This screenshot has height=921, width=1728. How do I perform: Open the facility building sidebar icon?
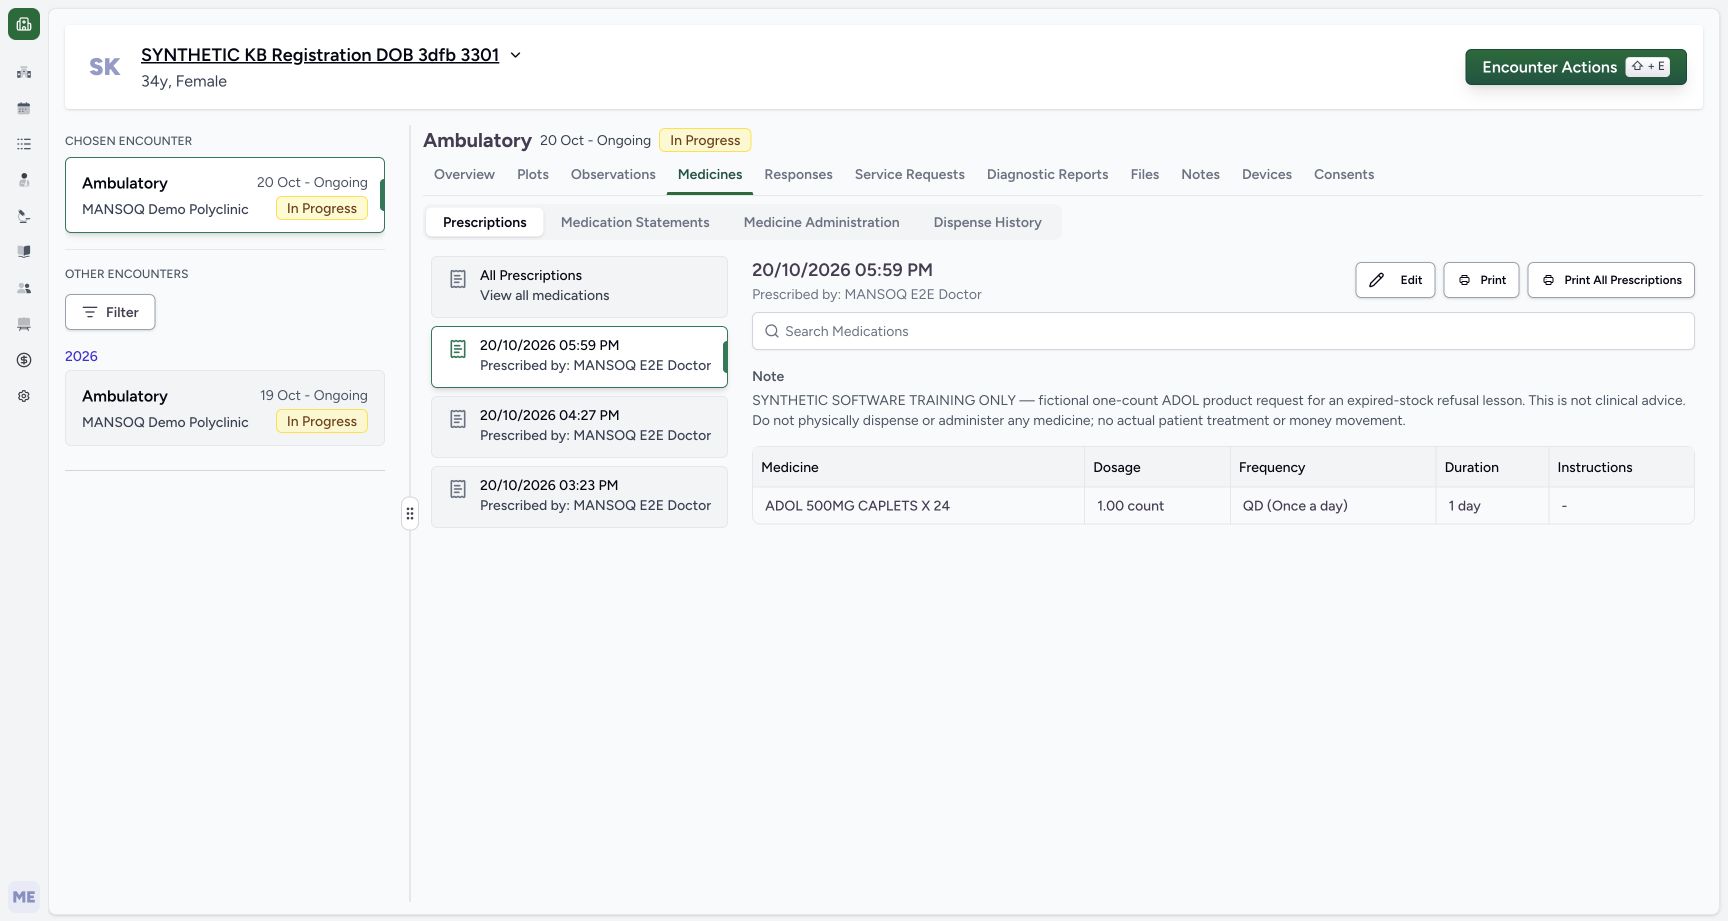click(x=24, y=72)
